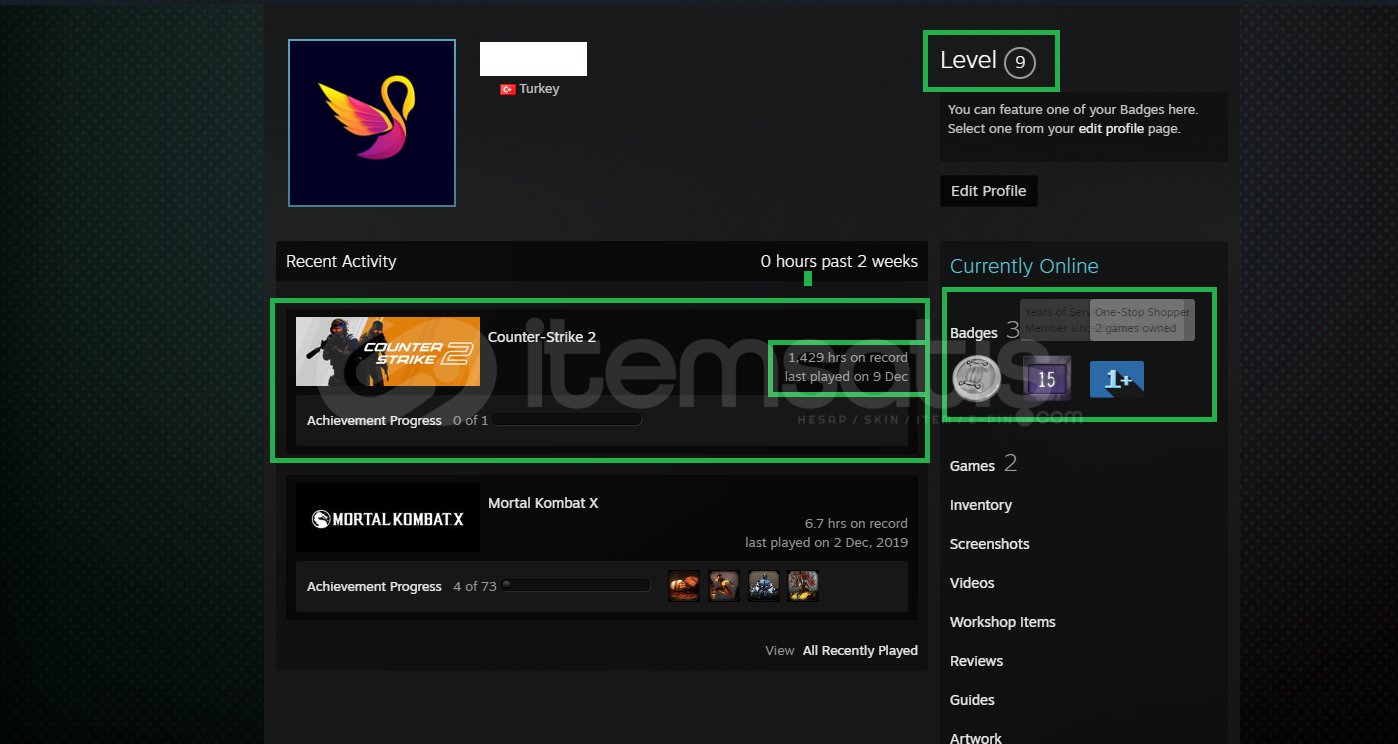1398x744 pixels.
Task: Open the Mortal Kombat X title link
Action: tap(543, 503)
